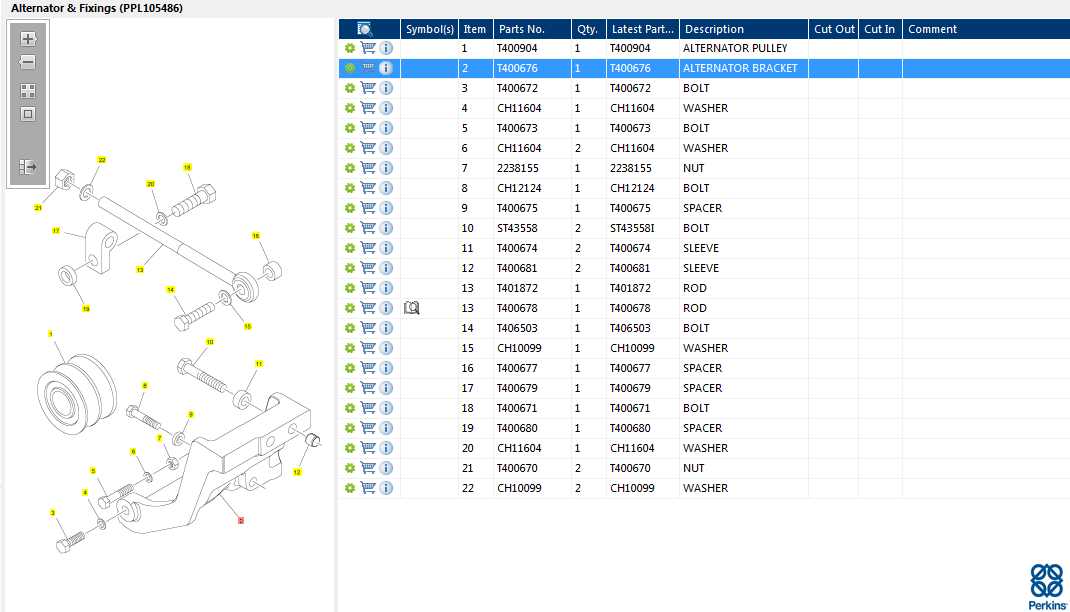Viewport: 1070px width, 612px height.
Task: Select callout 1 on the pulley diagram
Action: (50, 334)
